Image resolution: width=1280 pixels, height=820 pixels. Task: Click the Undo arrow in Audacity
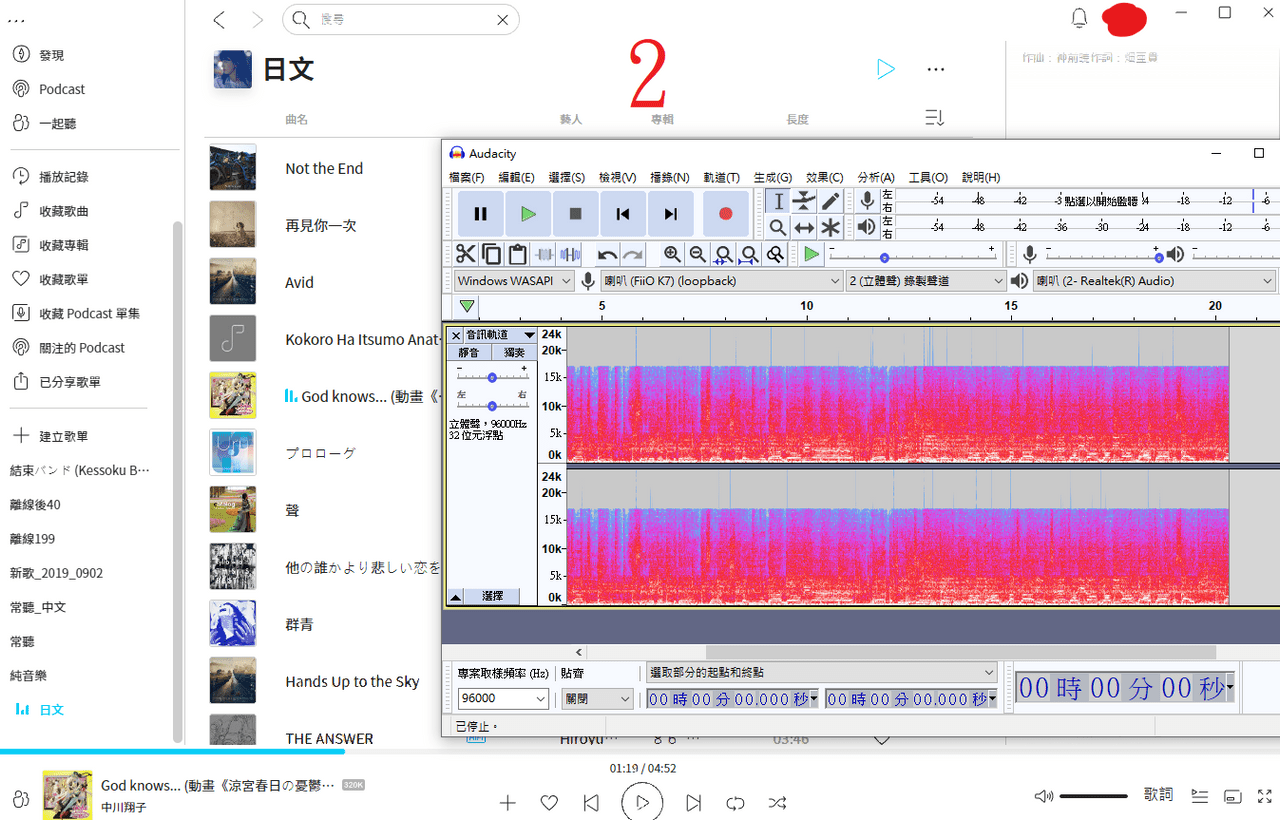(607, 254)
